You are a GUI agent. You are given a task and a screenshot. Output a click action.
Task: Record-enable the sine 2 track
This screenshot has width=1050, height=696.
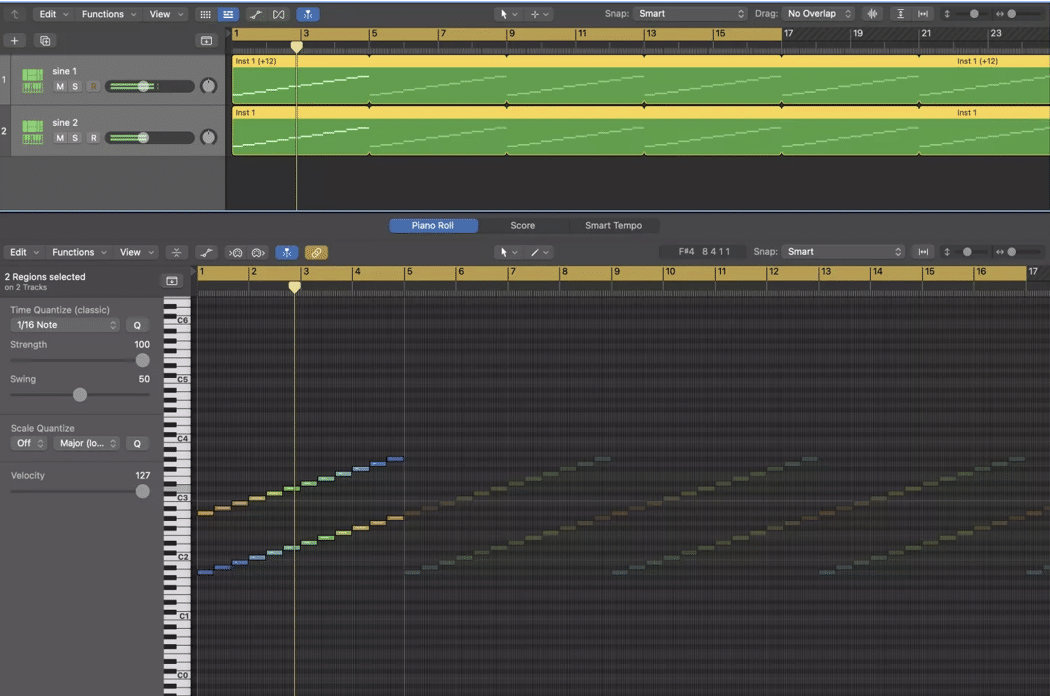coord(93,138)
